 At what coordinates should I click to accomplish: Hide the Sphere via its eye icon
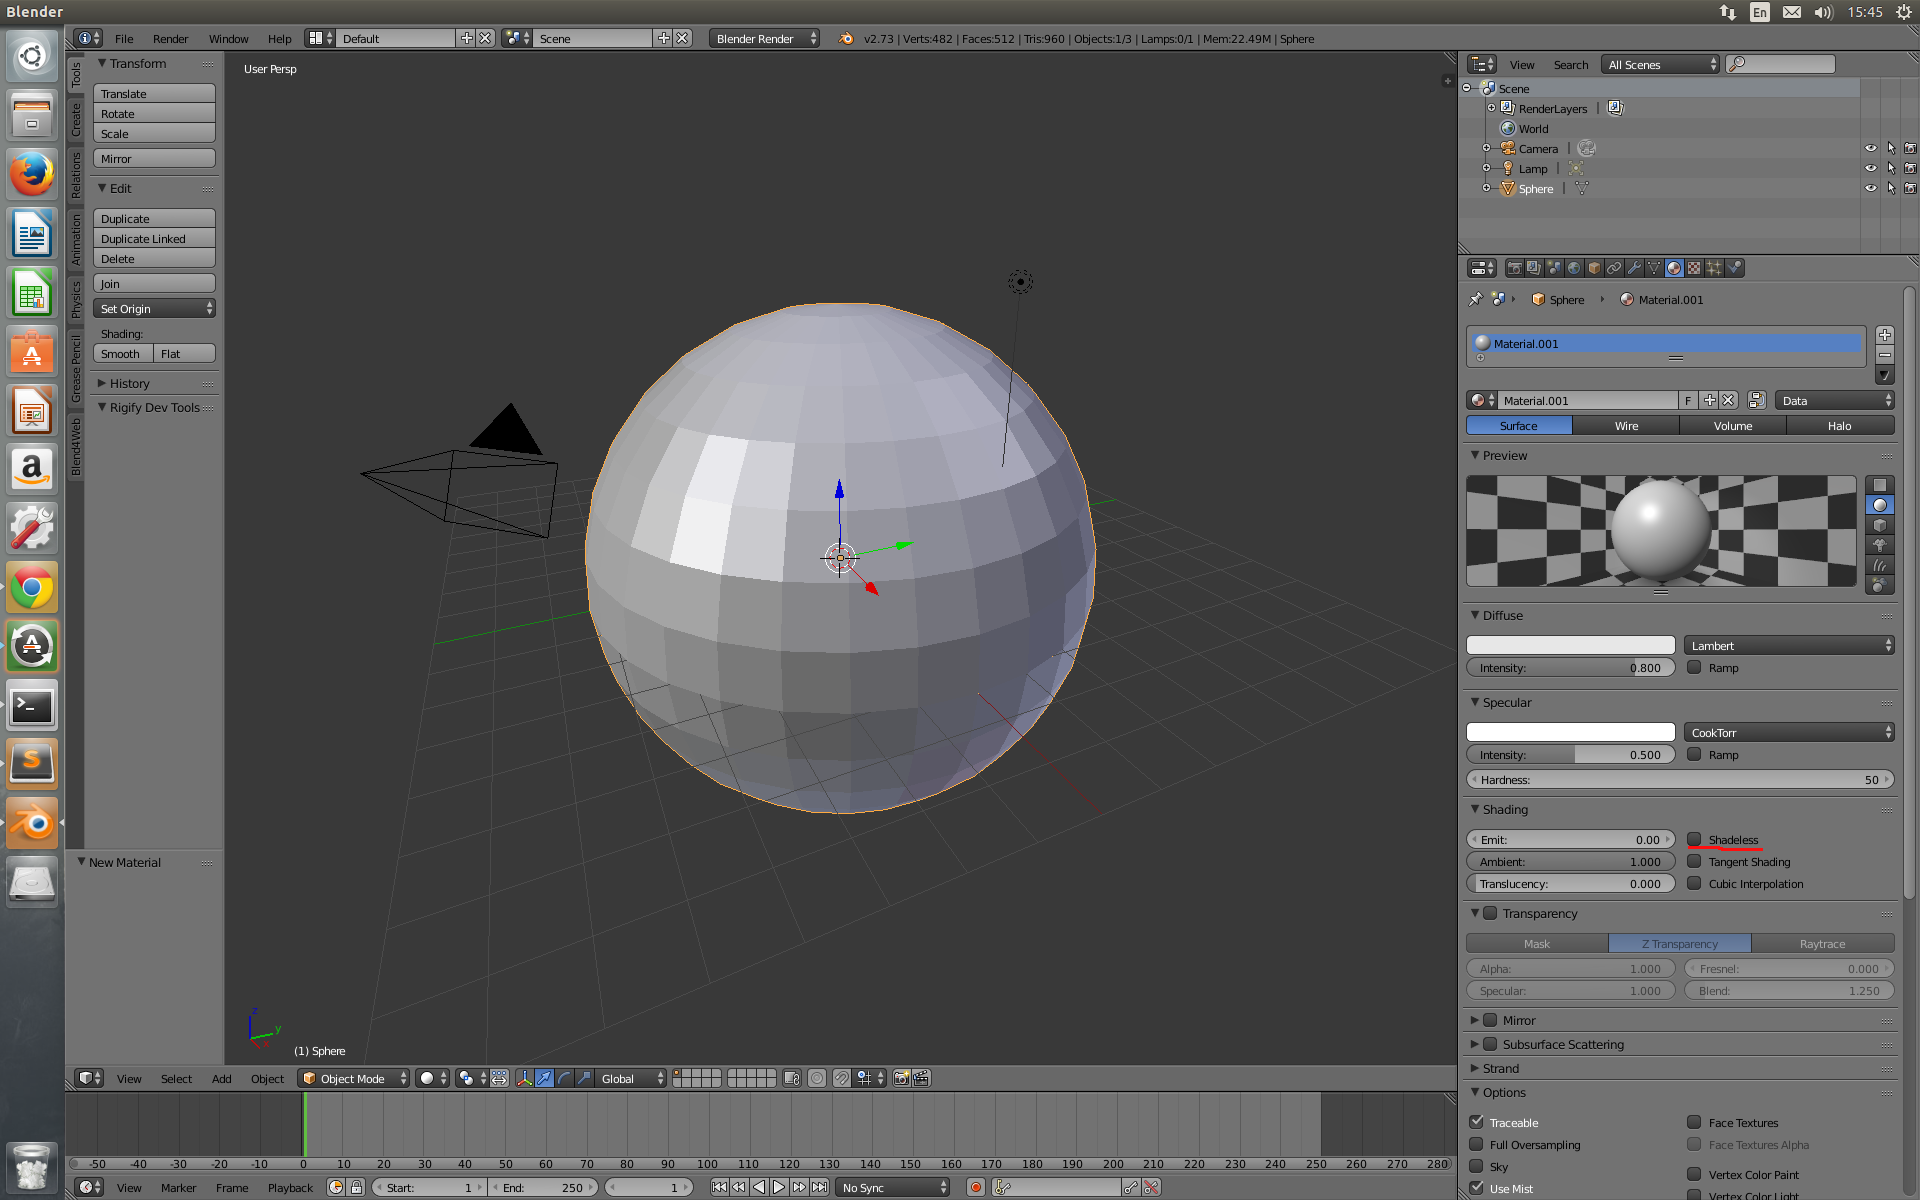click(1870, 188)
